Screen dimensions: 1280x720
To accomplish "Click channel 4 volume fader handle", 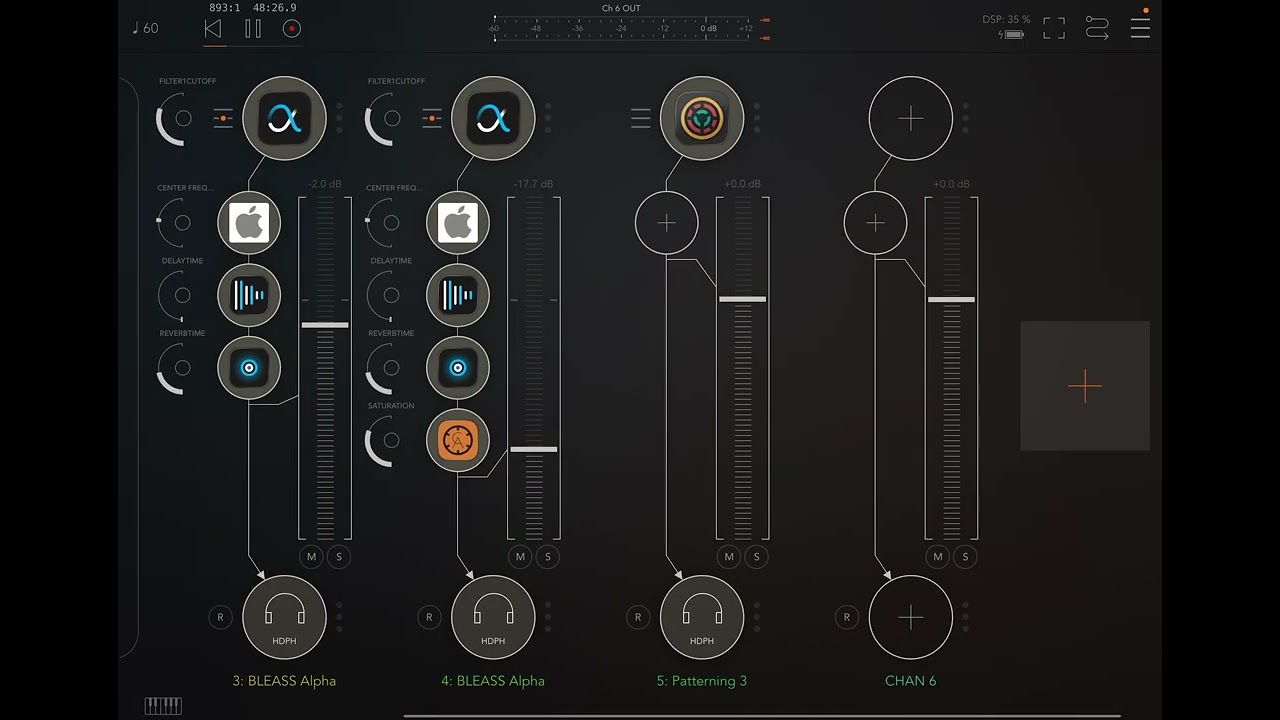I will [534, 449].
